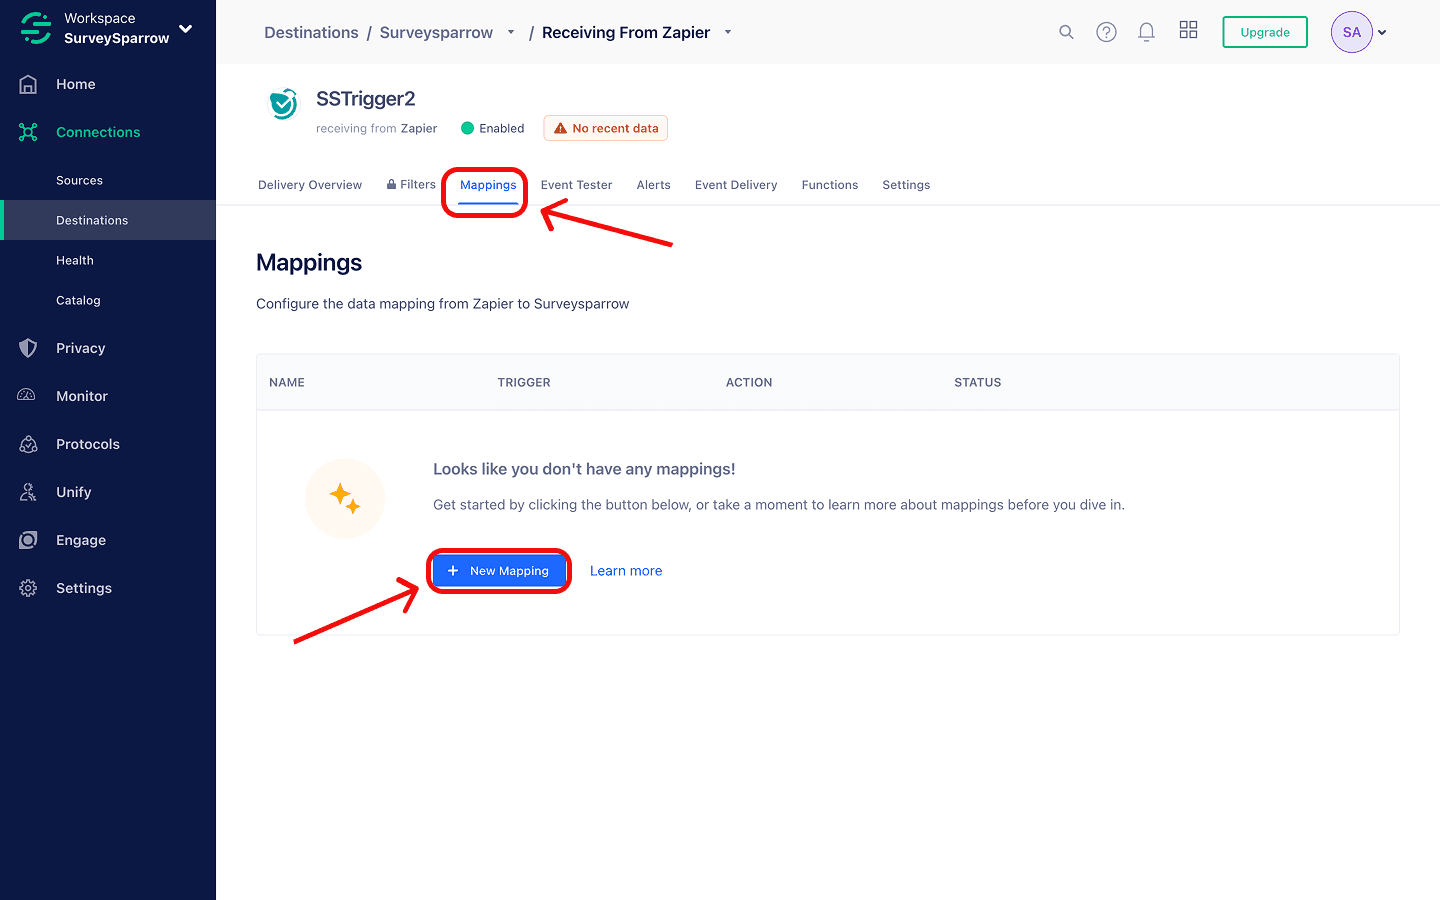Open the destination Settings tab
This screenshot has width=1440, height=900.
click(906, 185)
